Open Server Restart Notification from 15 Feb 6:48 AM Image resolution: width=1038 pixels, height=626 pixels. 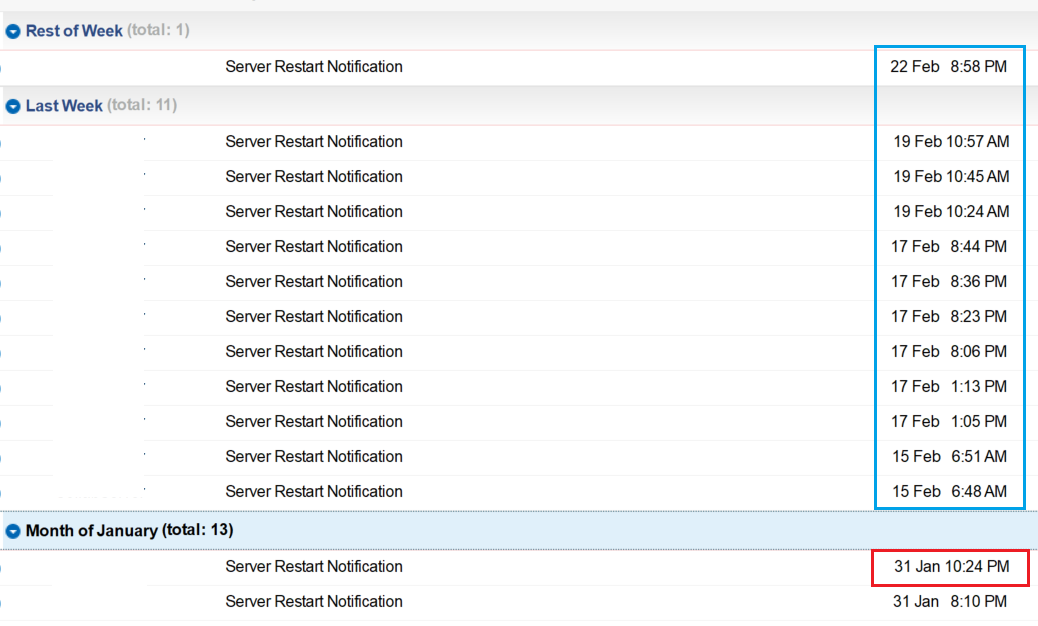click(x=314, y=492)
